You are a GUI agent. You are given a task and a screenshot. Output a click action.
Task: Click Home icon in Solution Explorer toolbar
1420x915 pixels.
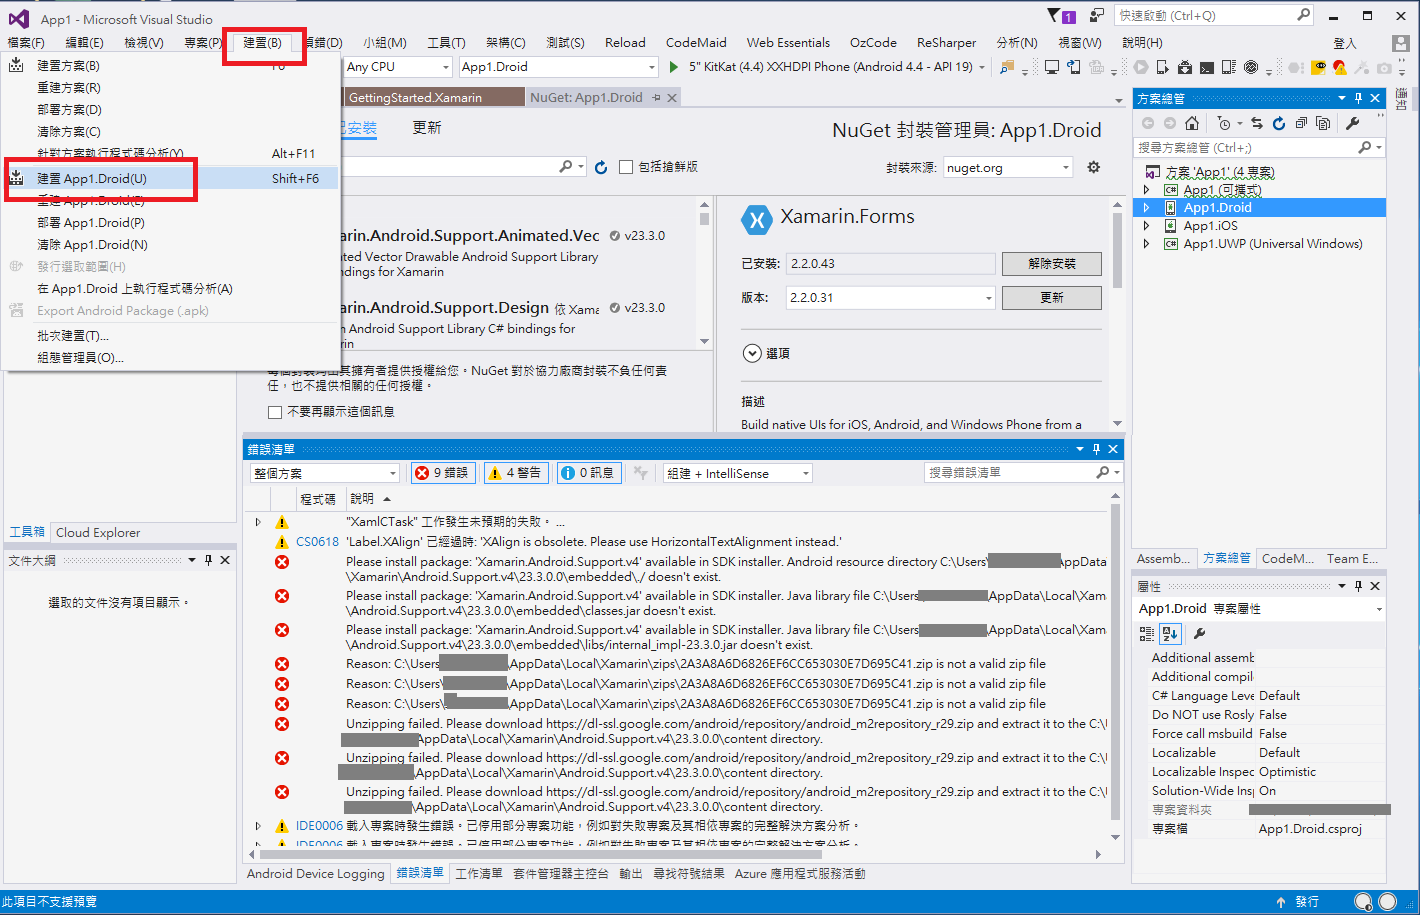tap(1192, 123)
